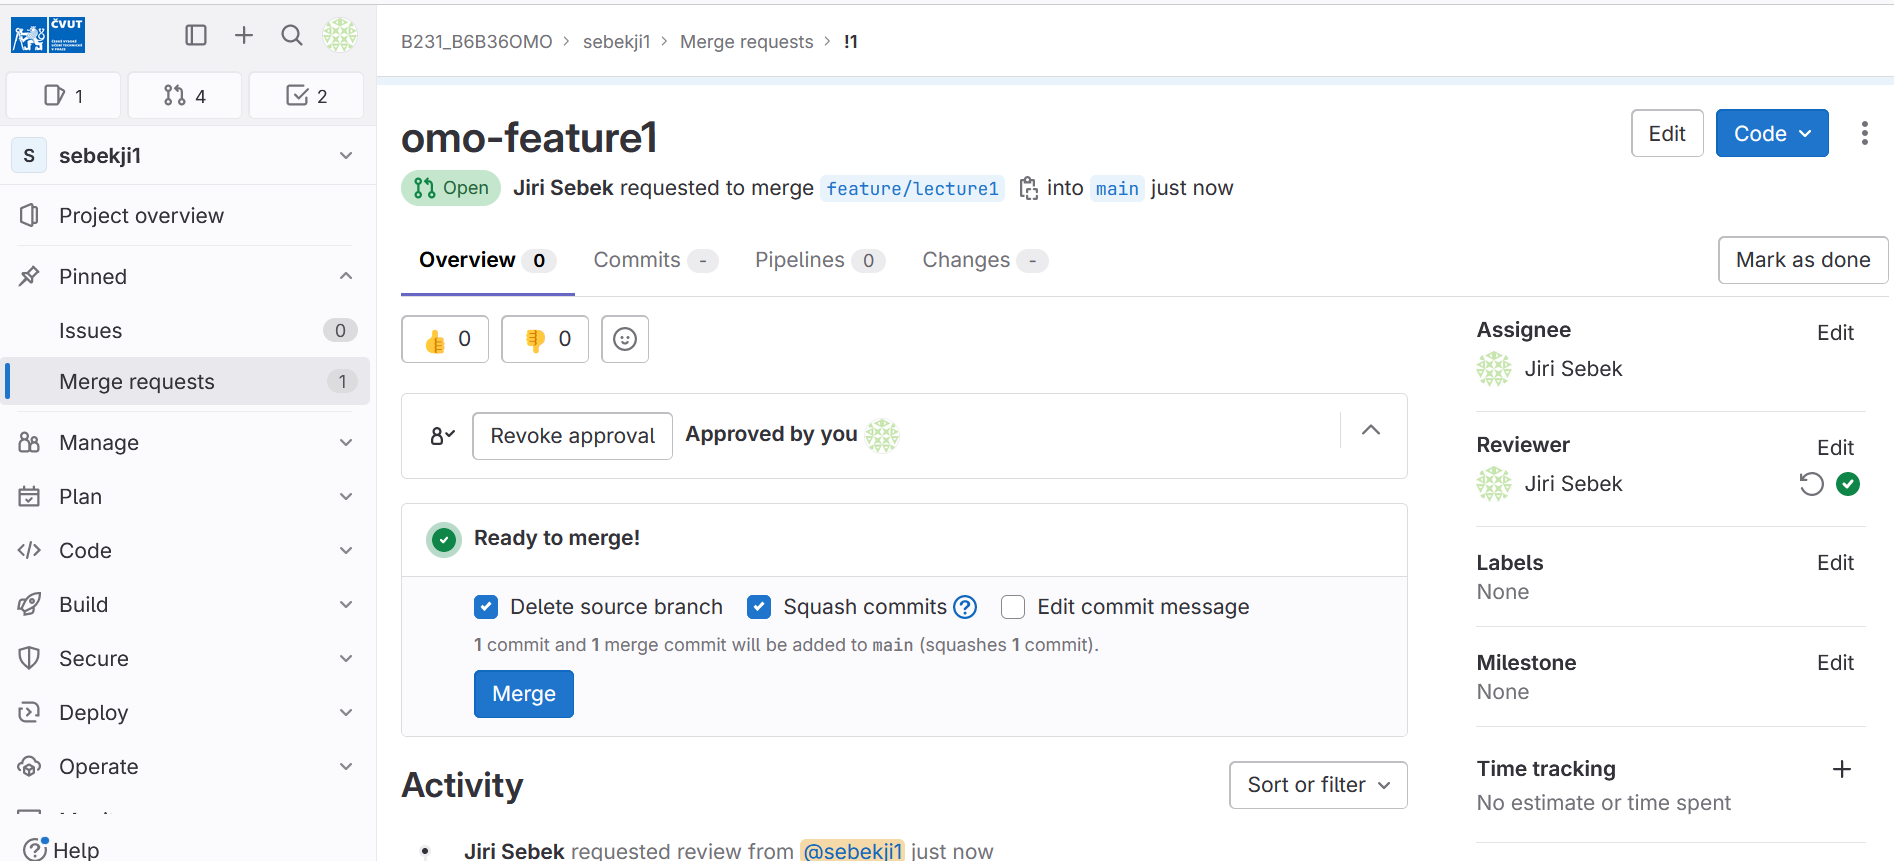The height and width of the screenshot is (861, 1894).
Task: Open the add emoji reaction picker
Action: pyautogui.click(x=625, y=340)
